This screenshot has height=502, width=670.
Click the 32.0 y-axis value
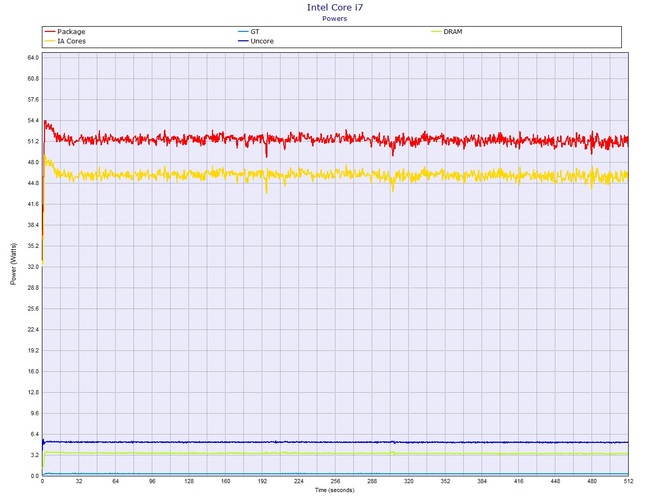point(33,267)
